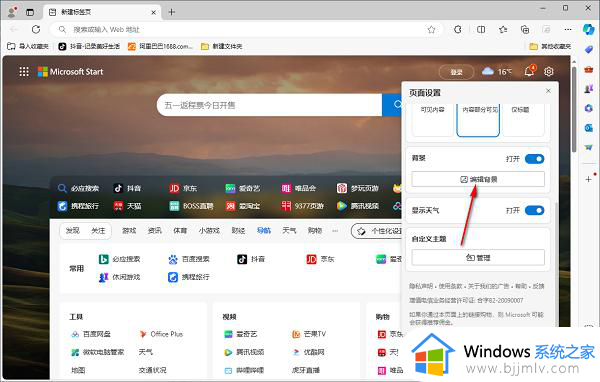This screenshot has width=600, height=382.
Task: Click the 编辑背景 edit background button
Action: (478, 179)
